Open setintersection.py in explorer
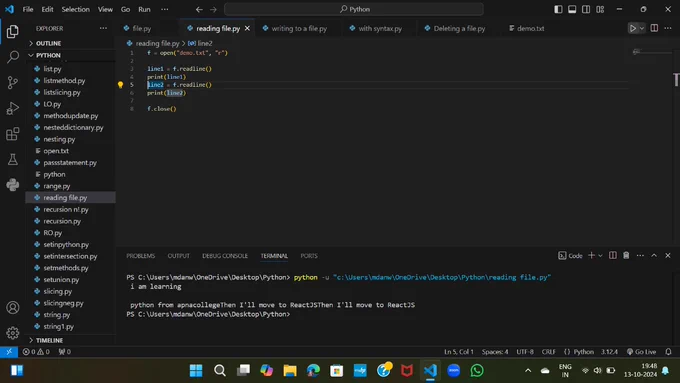 point(70,256)
